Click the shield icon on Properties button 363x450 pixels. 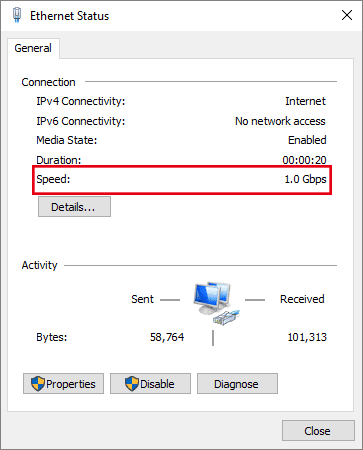pos(37,384)
